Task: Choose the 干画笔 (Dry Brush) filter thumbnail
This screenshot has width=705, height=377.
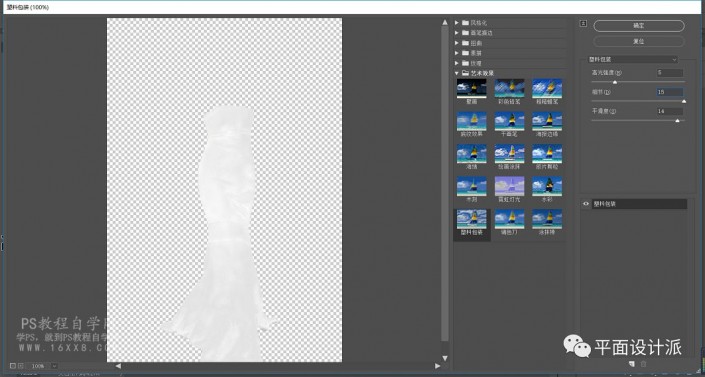Action: click(509, 121)
